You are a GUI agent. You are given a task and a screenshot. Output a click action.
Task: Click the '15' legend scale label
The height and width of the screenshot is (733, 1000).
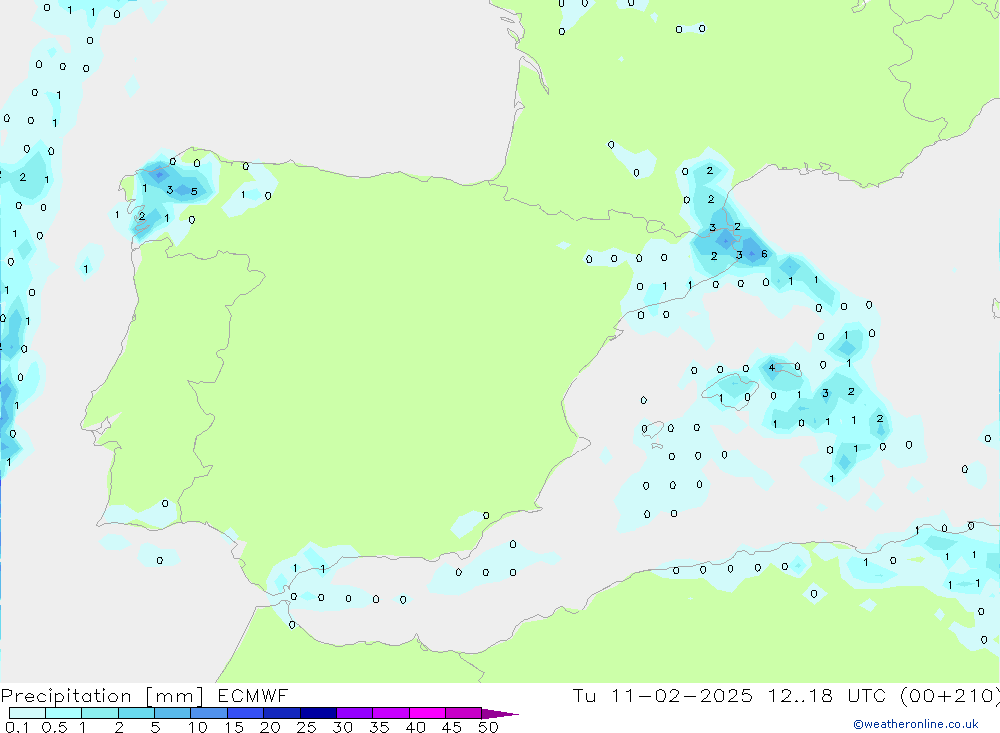click(x=233, y=727)
